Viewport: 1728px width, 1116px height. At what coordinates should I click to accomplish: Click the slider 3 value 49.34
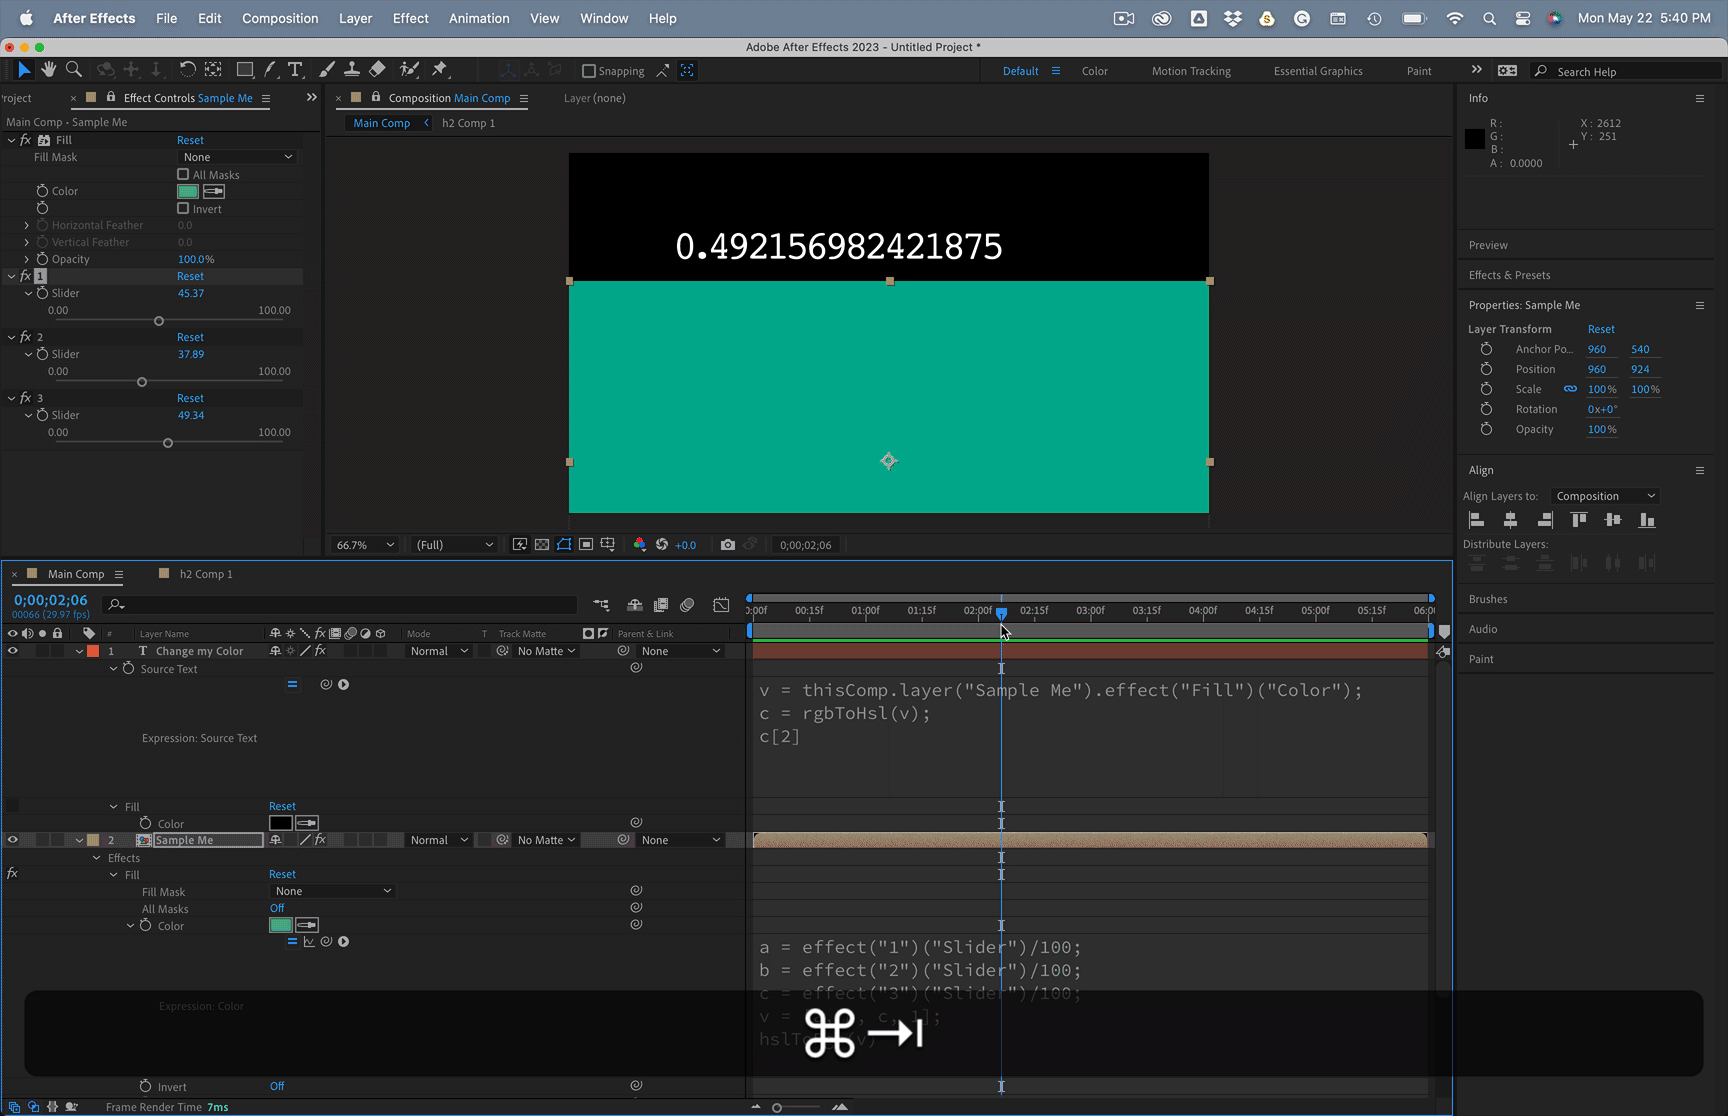pos(191,415)
